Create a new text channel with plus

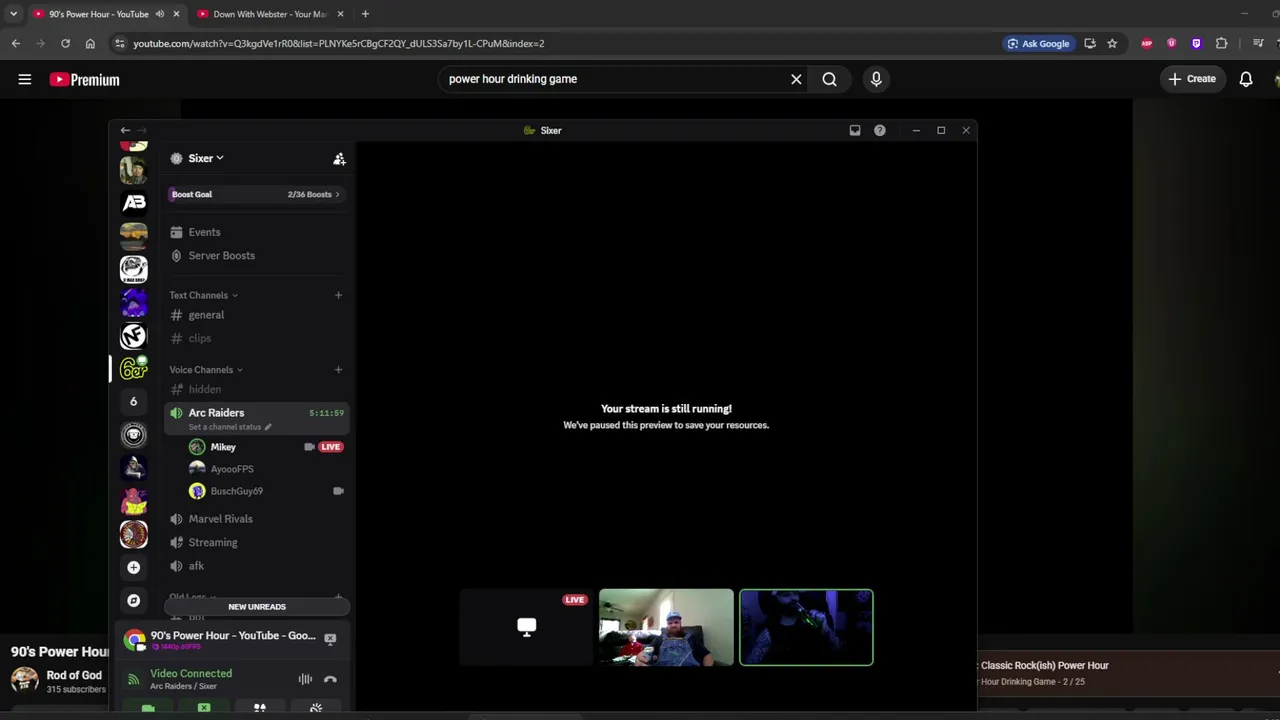tap(338, 295)
